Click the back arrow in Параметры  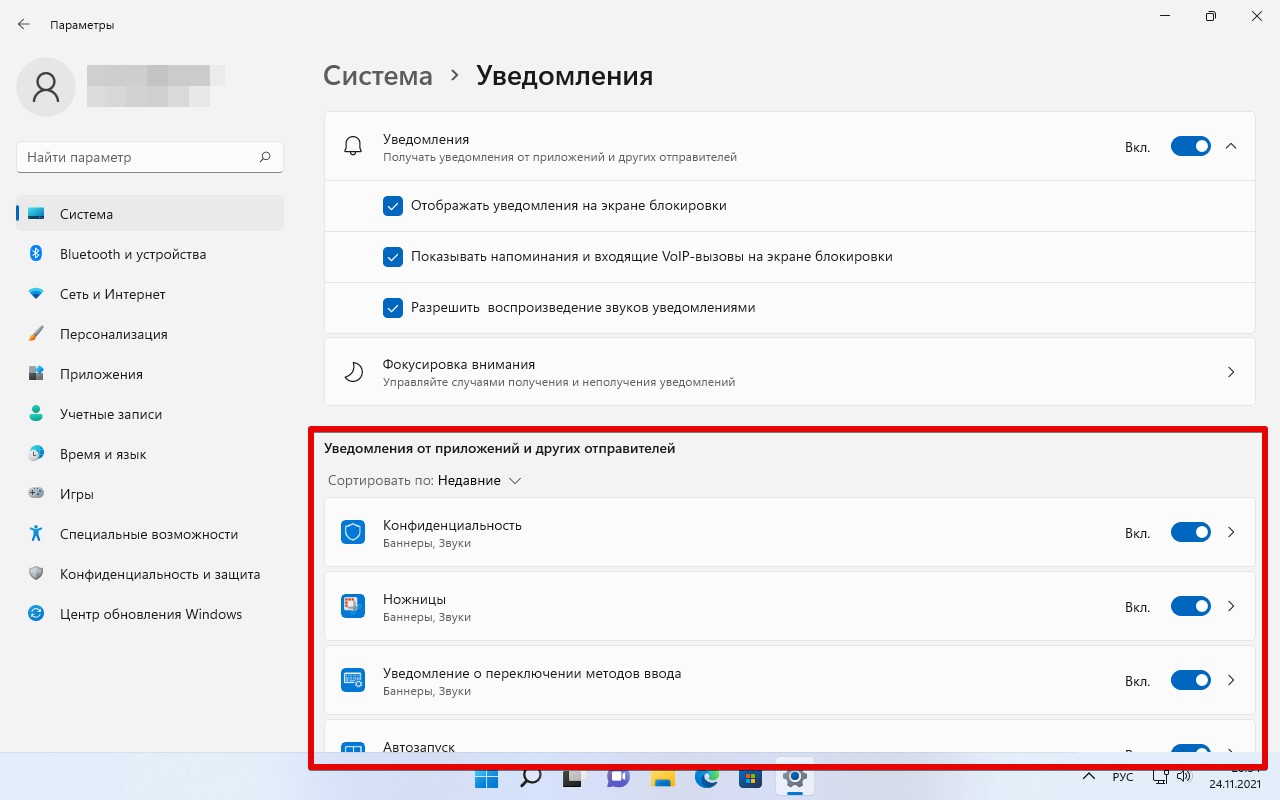click(x=24, y=24)
